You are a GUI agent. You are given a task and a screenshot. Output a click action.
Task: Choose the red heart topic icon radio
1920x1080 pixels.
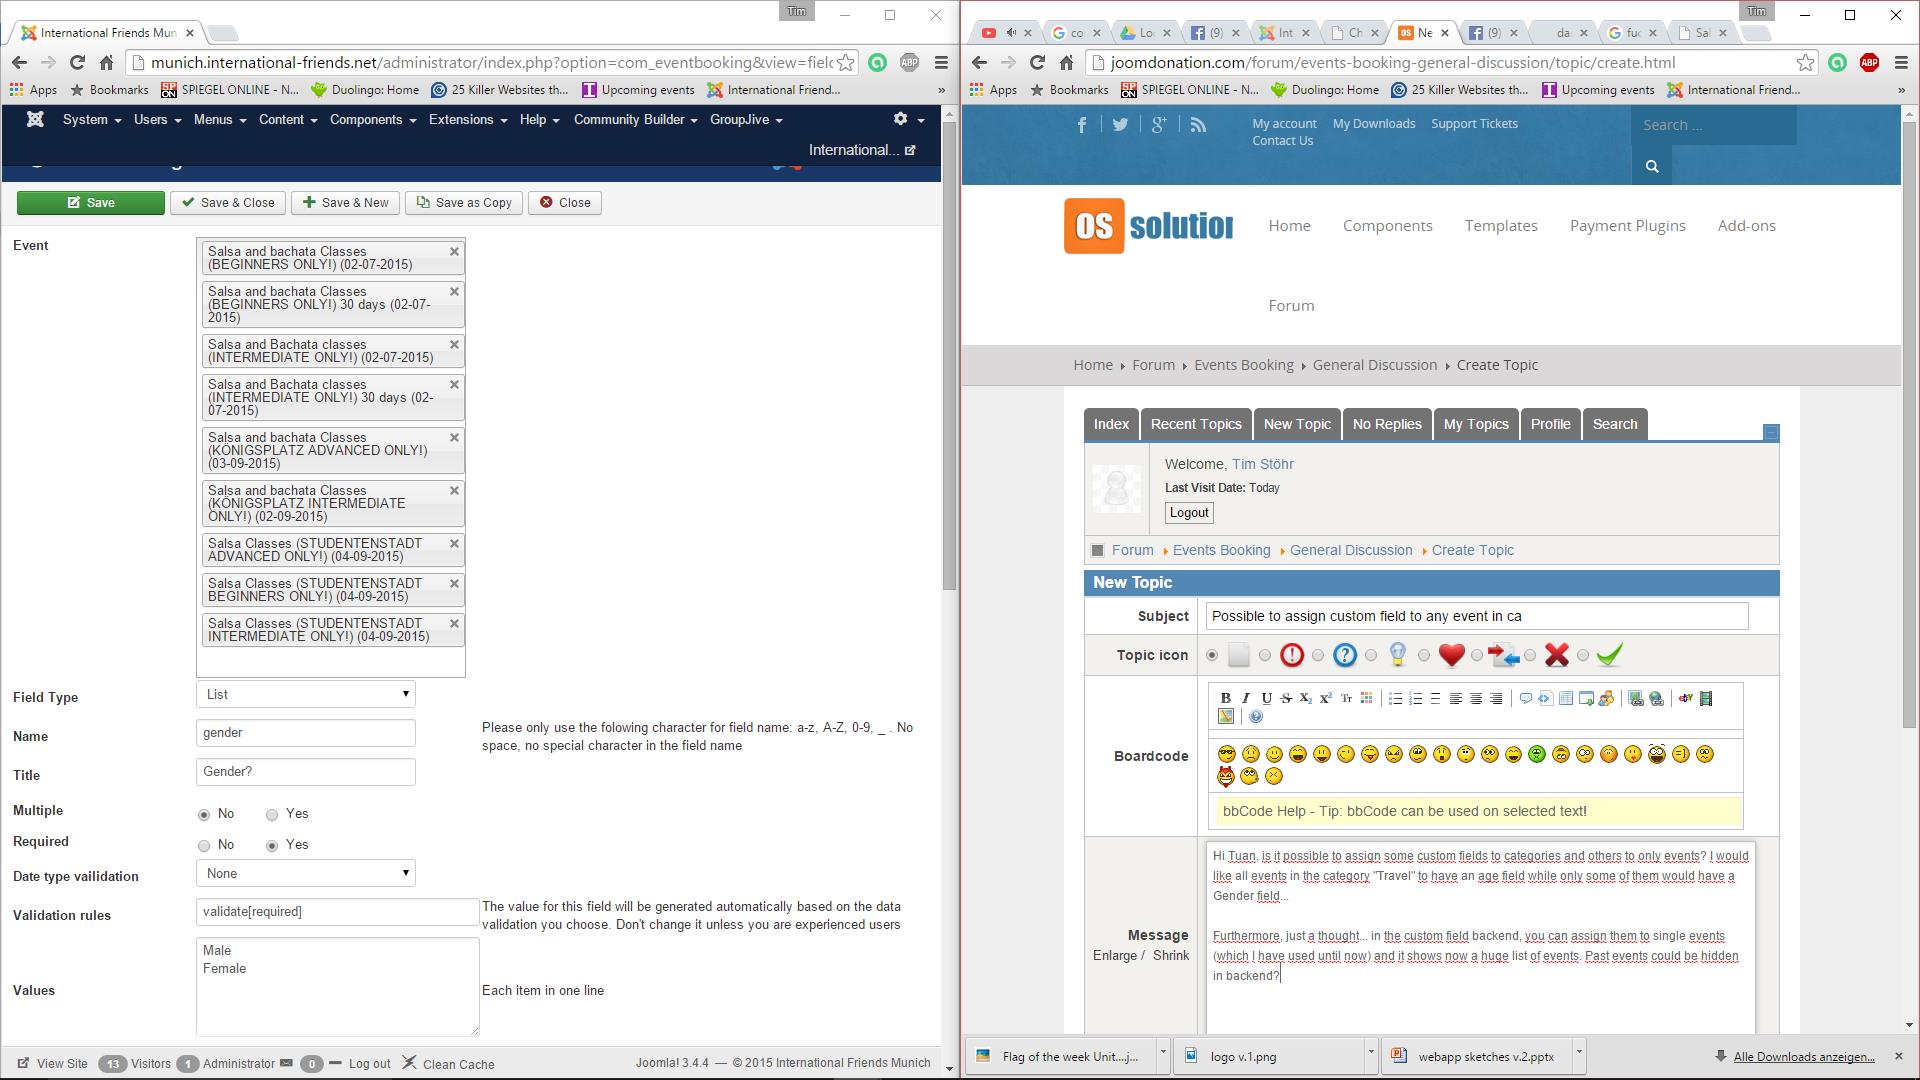point(1424,656)
